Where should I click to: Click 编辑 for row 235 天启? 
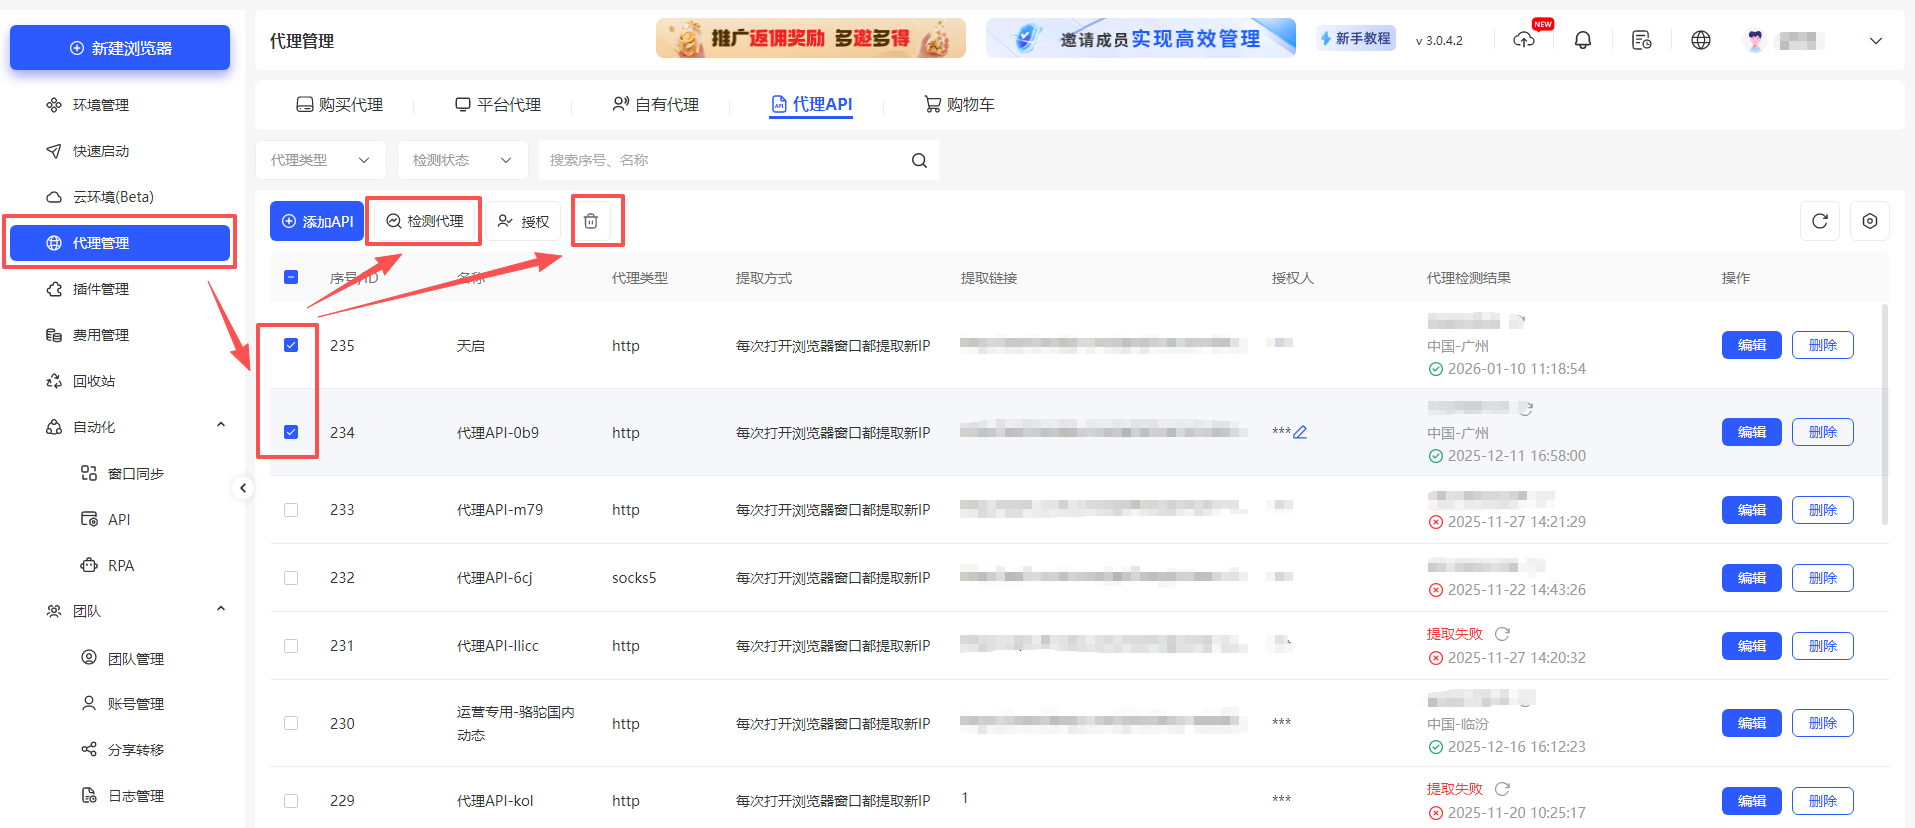1752,345
